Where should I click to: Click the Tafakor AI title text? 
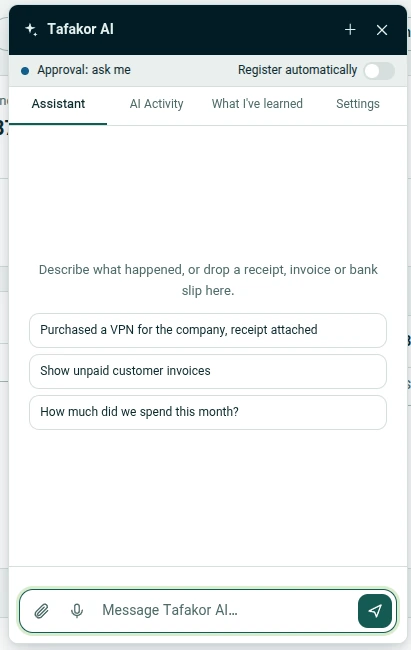[80, 29]
